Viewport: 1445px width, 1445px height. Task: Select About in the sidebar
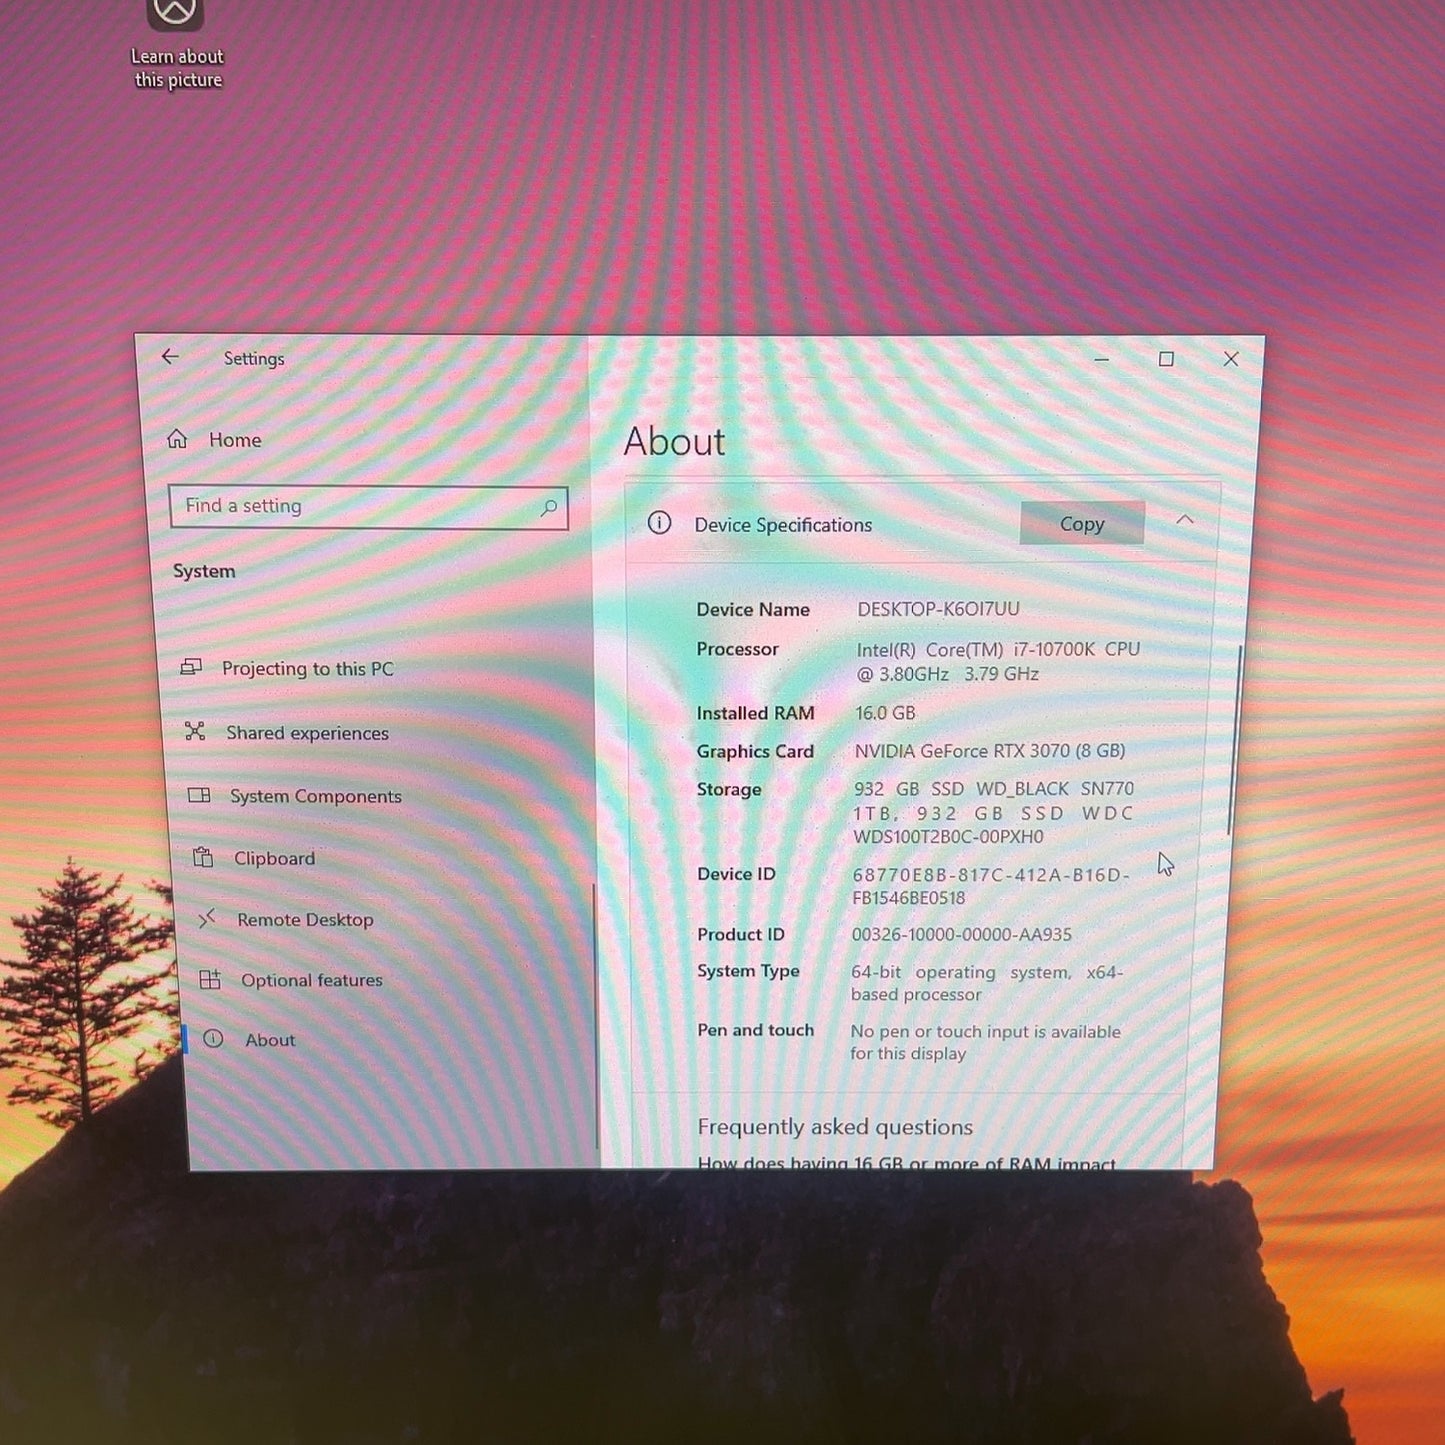coord(270,1040)
